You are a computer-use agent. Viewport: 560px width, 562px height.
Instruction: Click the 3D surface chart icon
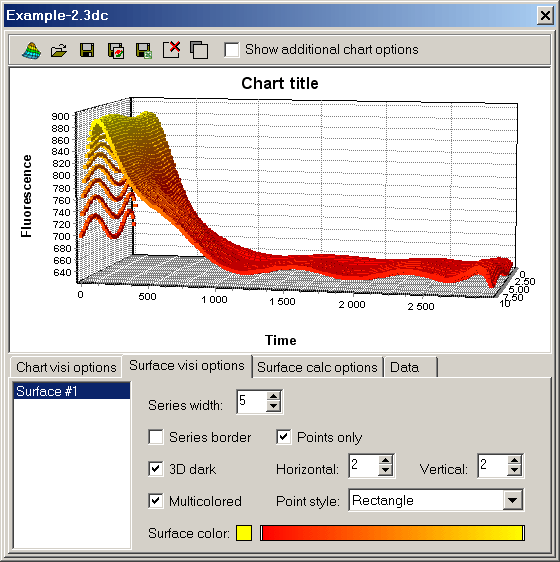(31, 50)
